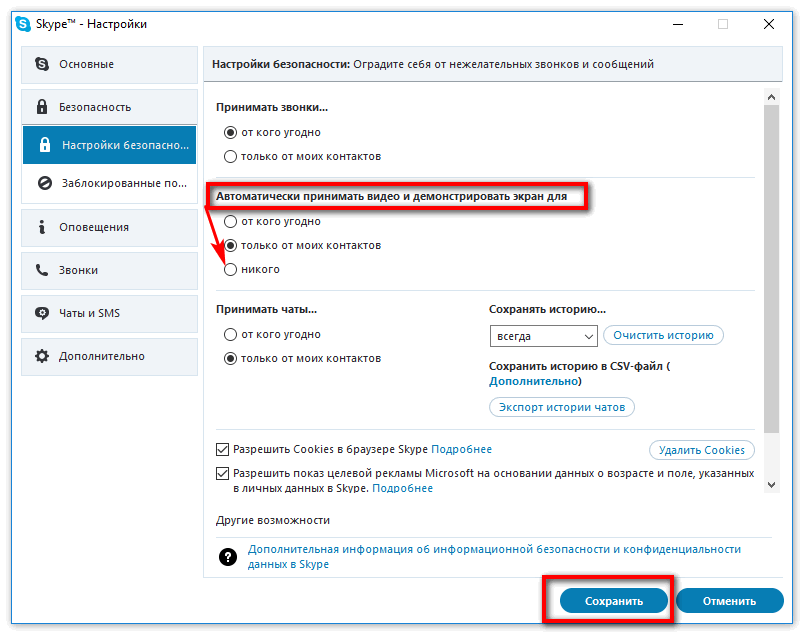Screen dimensions: 804x635
Task: Click the phone handset icon beside Звонки
Action: tap(42, 270)
